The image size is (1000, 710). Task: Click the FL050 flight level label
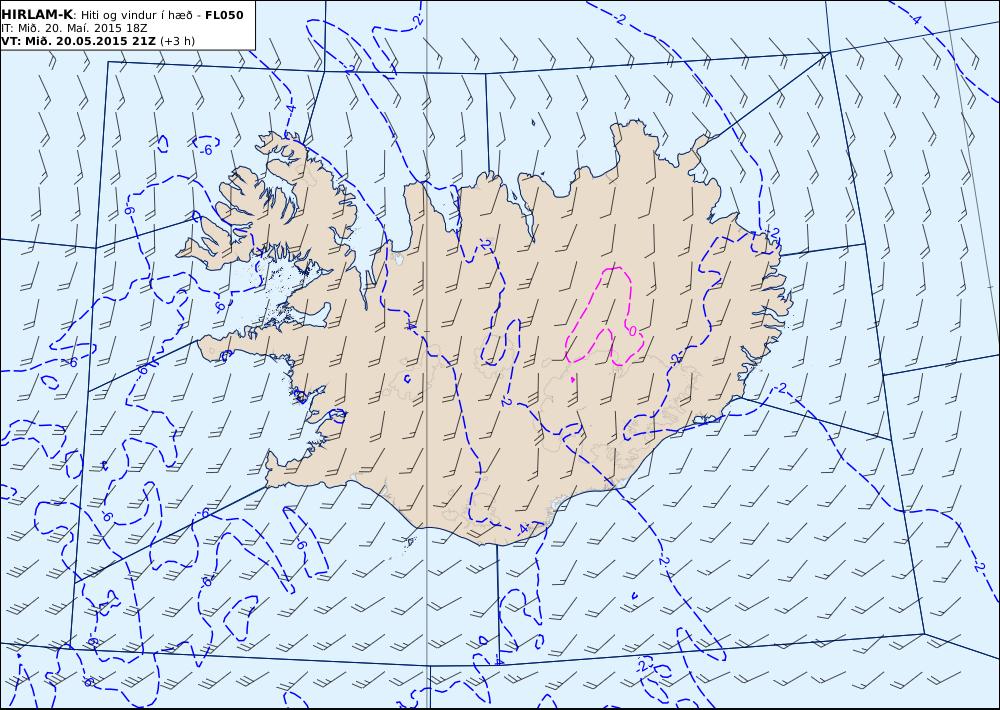pos(224,15)
